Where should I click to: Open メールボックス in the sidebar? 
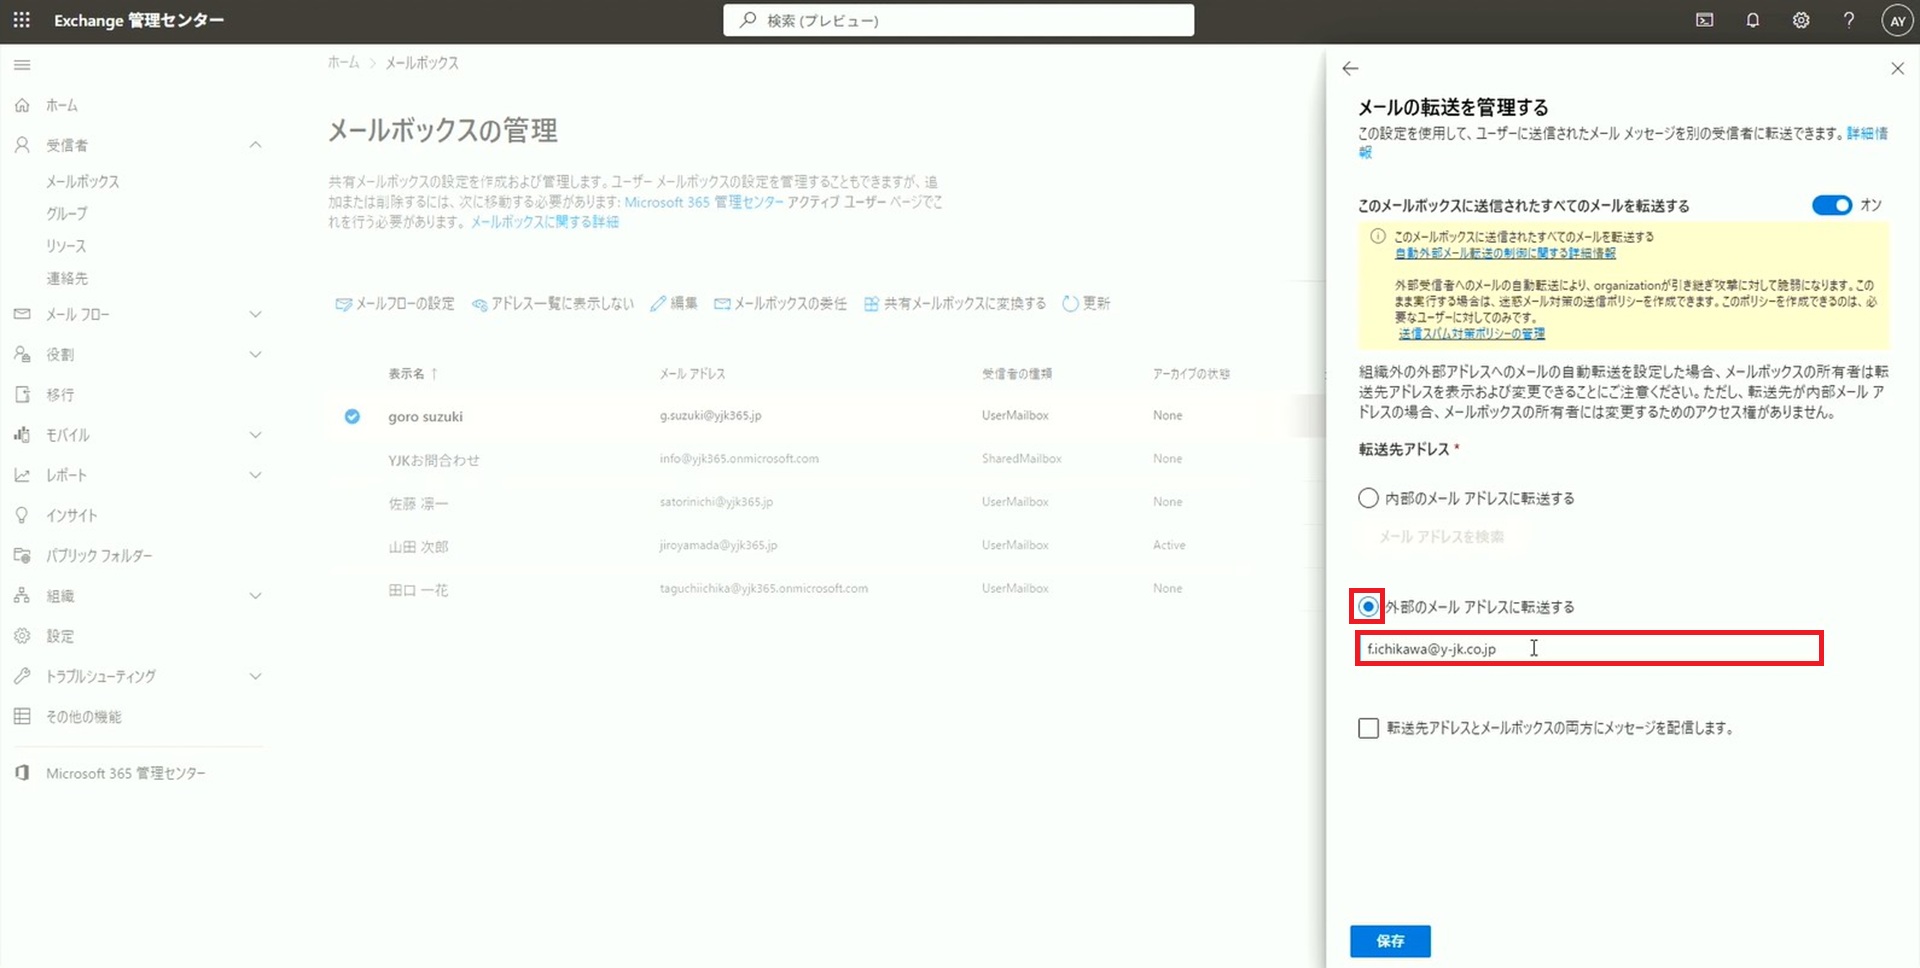[x=83, y=181]
